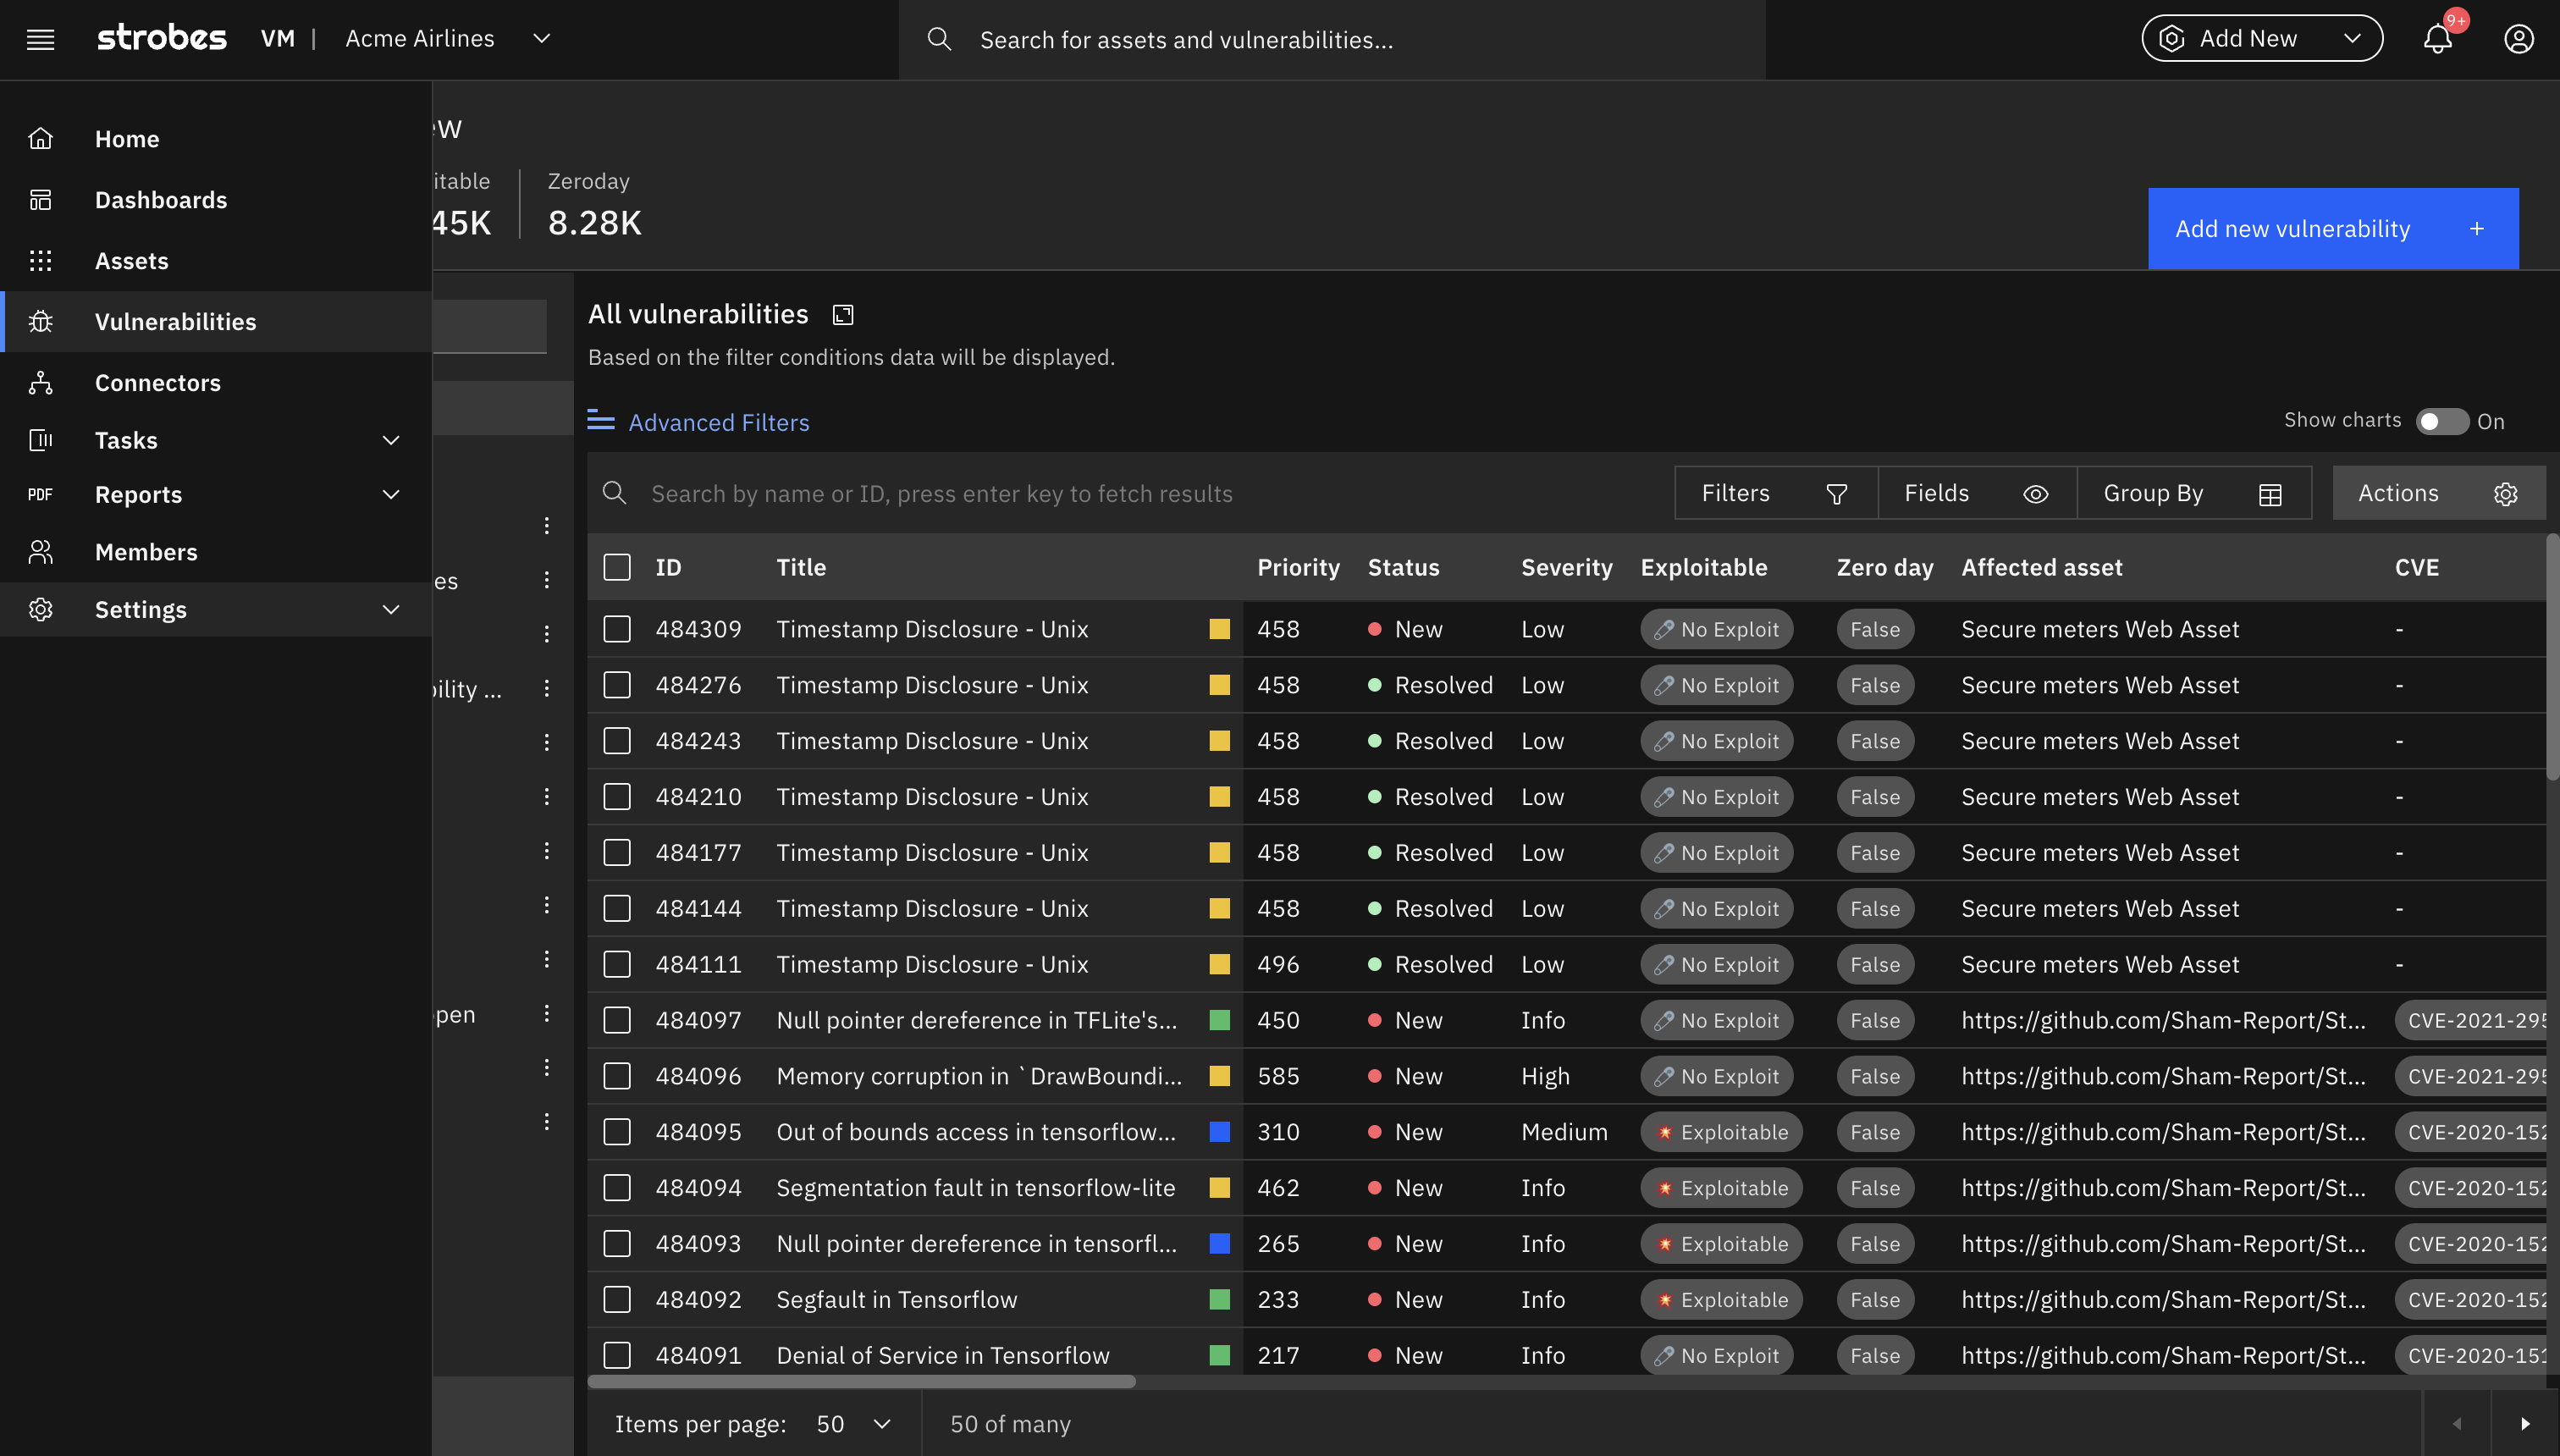The image size is (2560, 1456).
Task: Go to next page arrow
Action: tap(2525, 1423)
